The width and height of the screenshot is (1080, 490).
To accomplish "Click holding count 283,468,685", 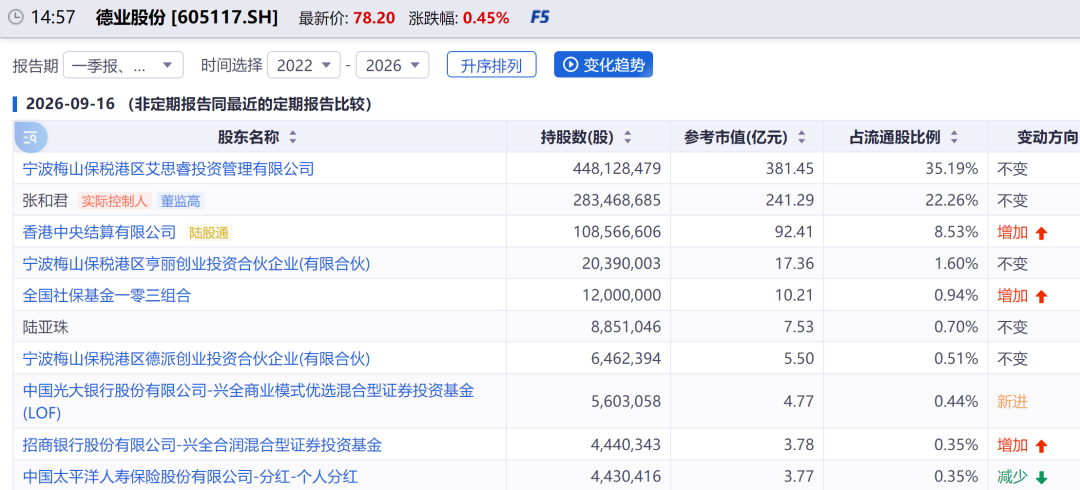I will click(x=616, y=201).
